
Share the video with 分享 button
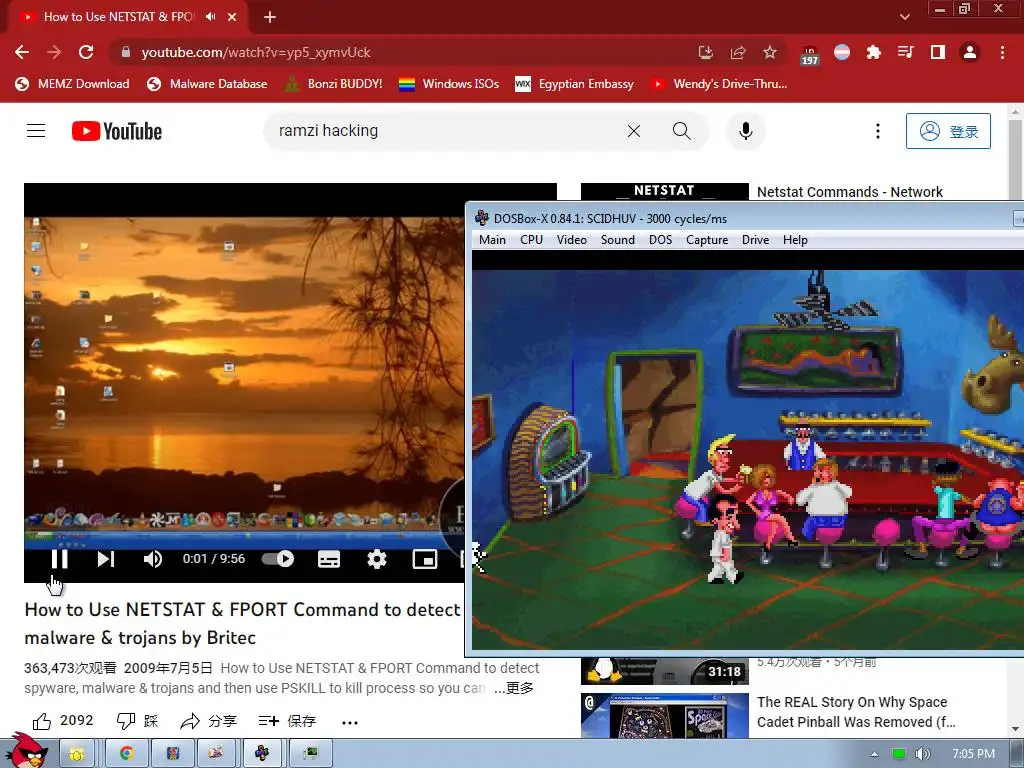tap(209, 721)
